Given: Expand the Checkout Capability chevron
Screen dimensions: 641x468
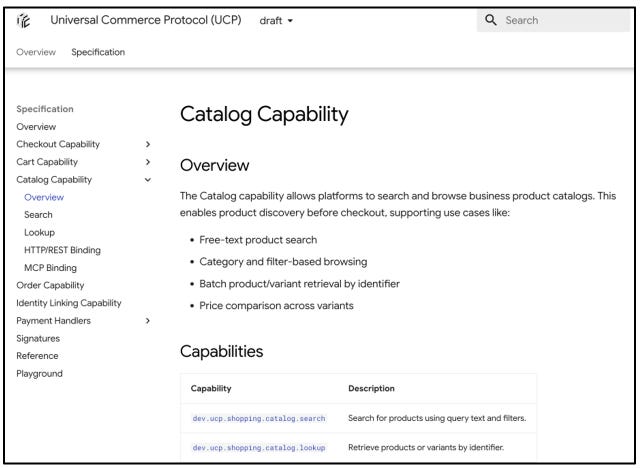Looking at the screenshot, I should (148, 144).
